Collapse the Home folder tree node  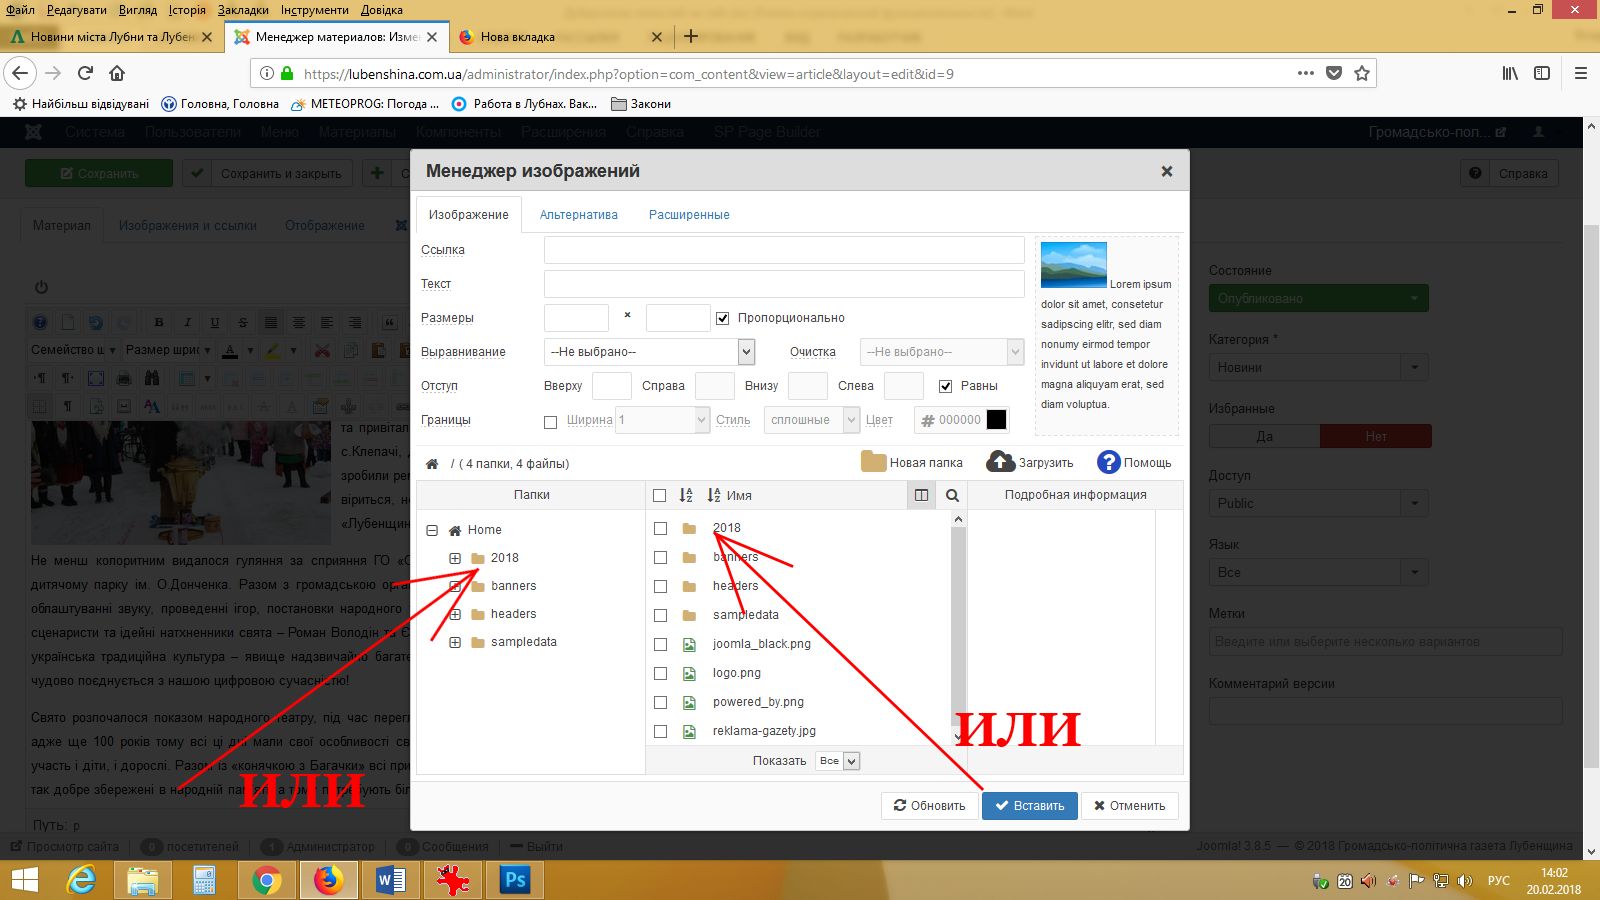[432, 530]
